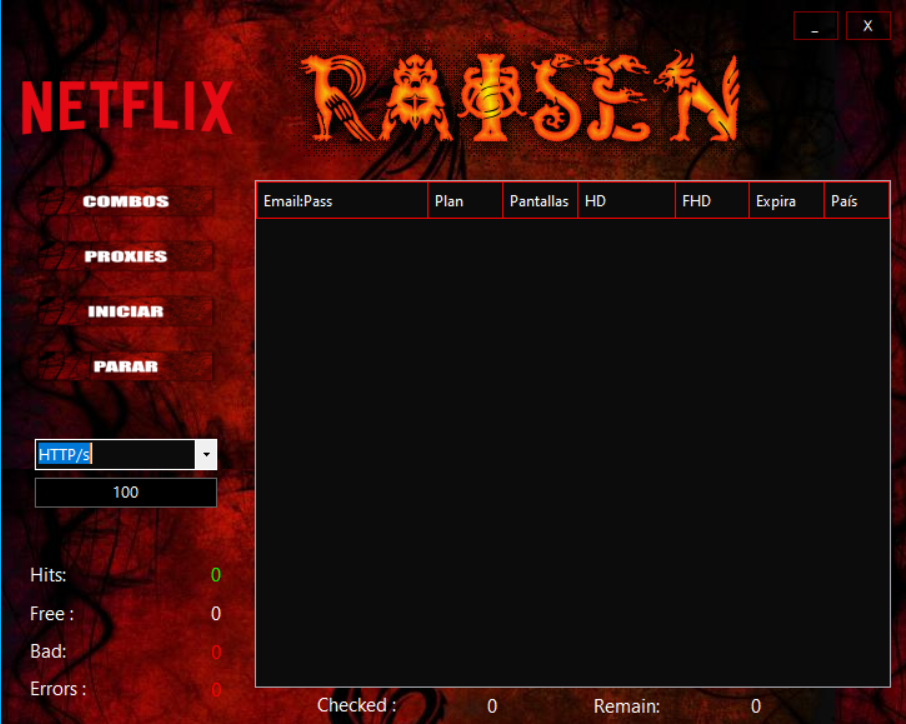Click the RAISEN dragon-letter logo

[x=519, y=98]
